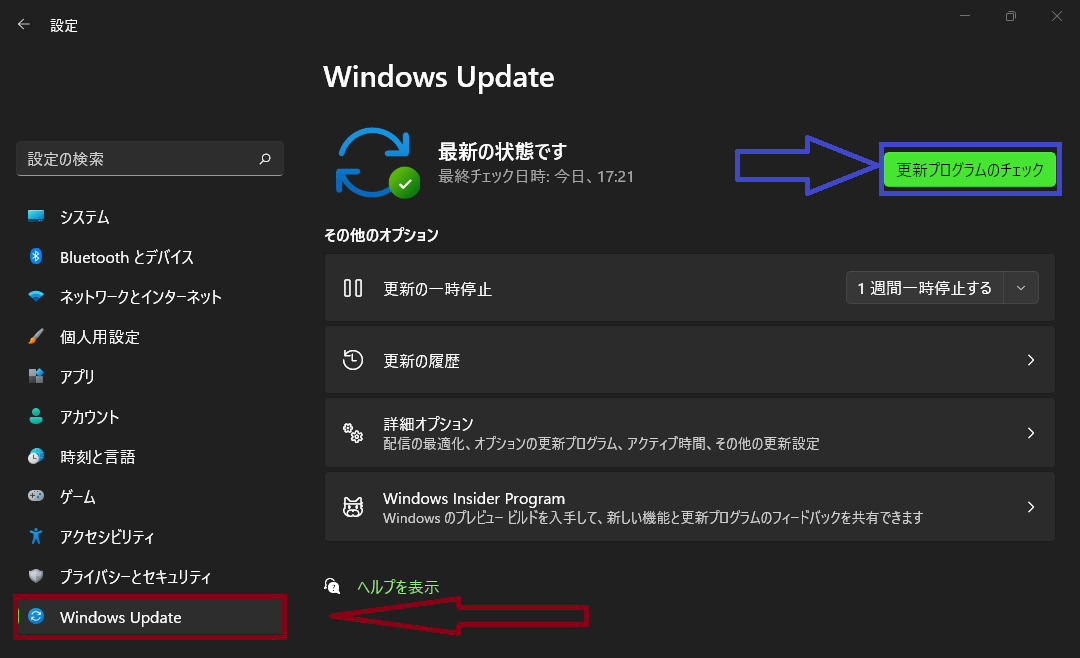Select アプリ in the sidebar
The width and height of the screenshot is (1080, 658).
[x=149, y=377]
